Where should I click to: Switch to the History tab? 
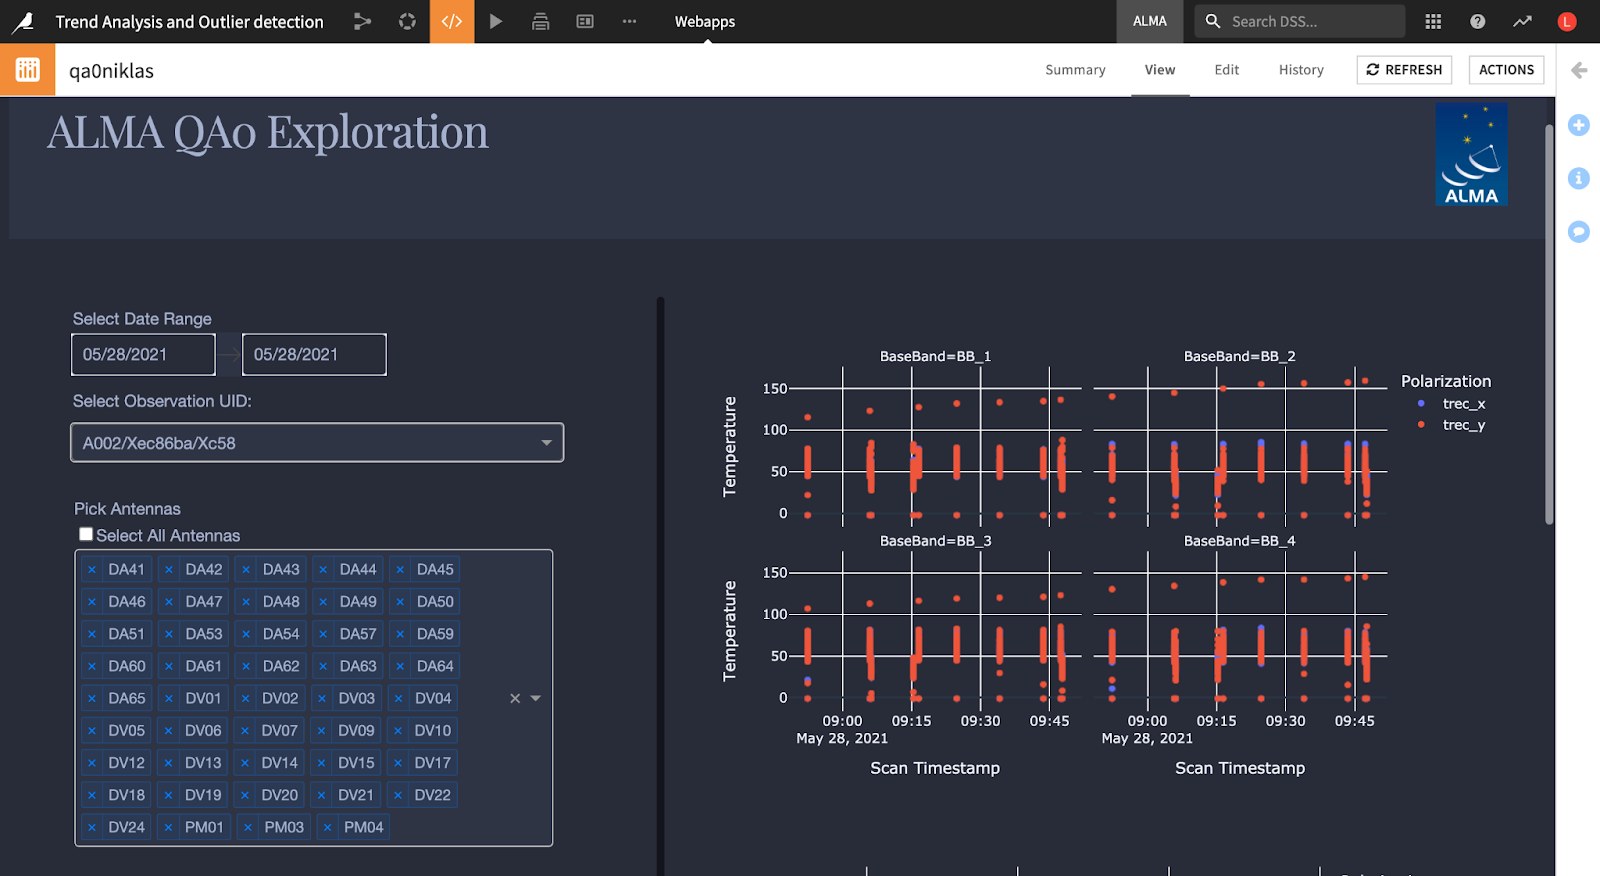point(1301,70)
